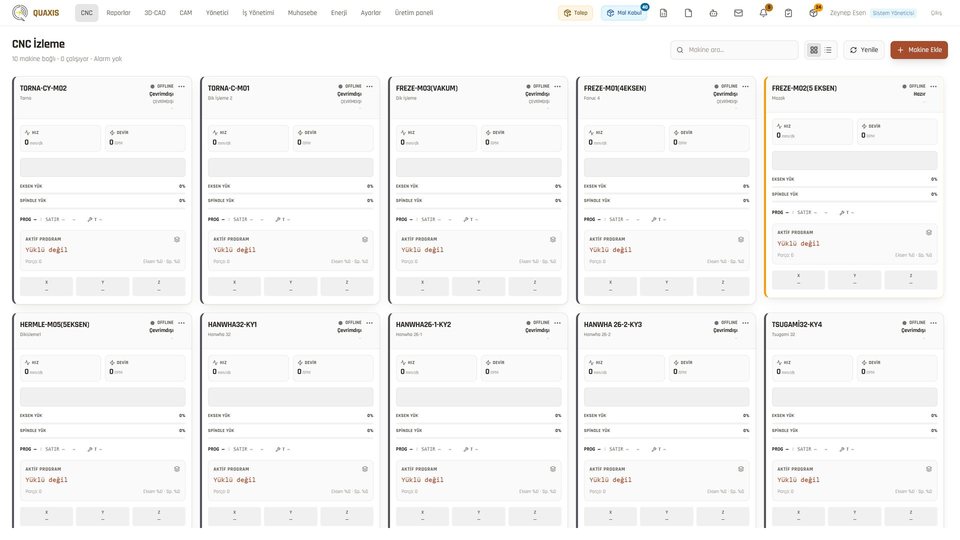Click the Çıkış logout link
960x540 pixels.
pos(936,13)
